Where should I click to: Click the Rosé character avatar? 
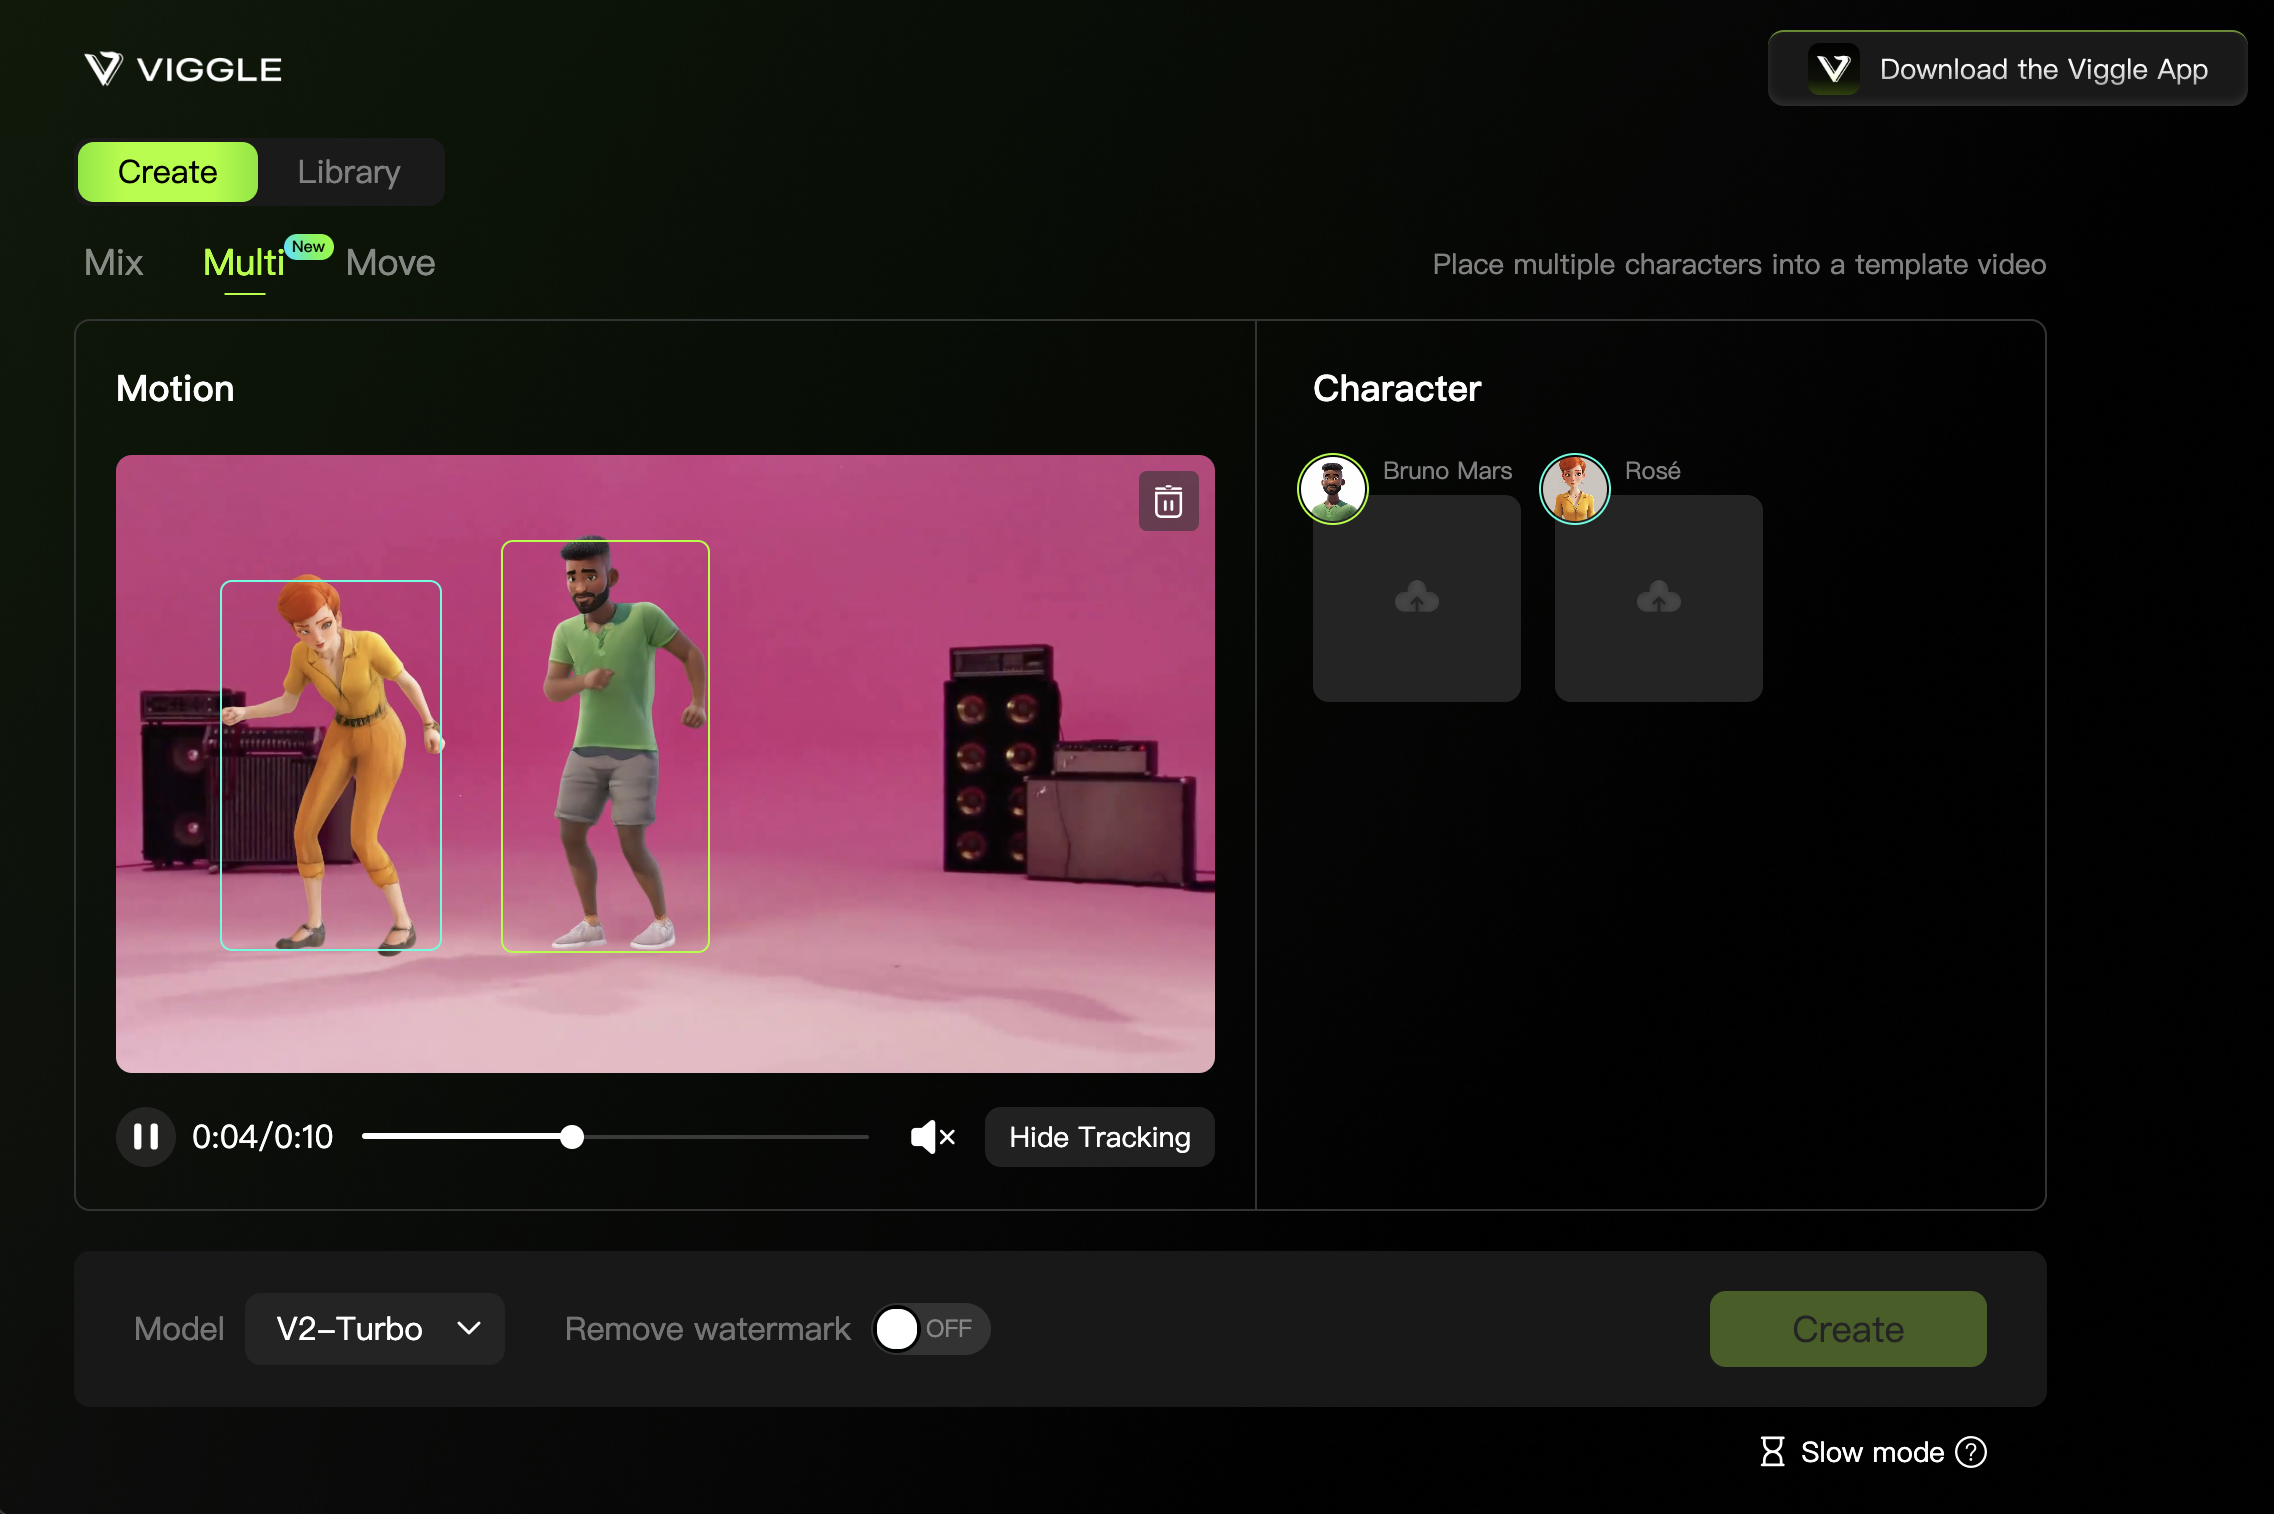(x=1574, y=489)
